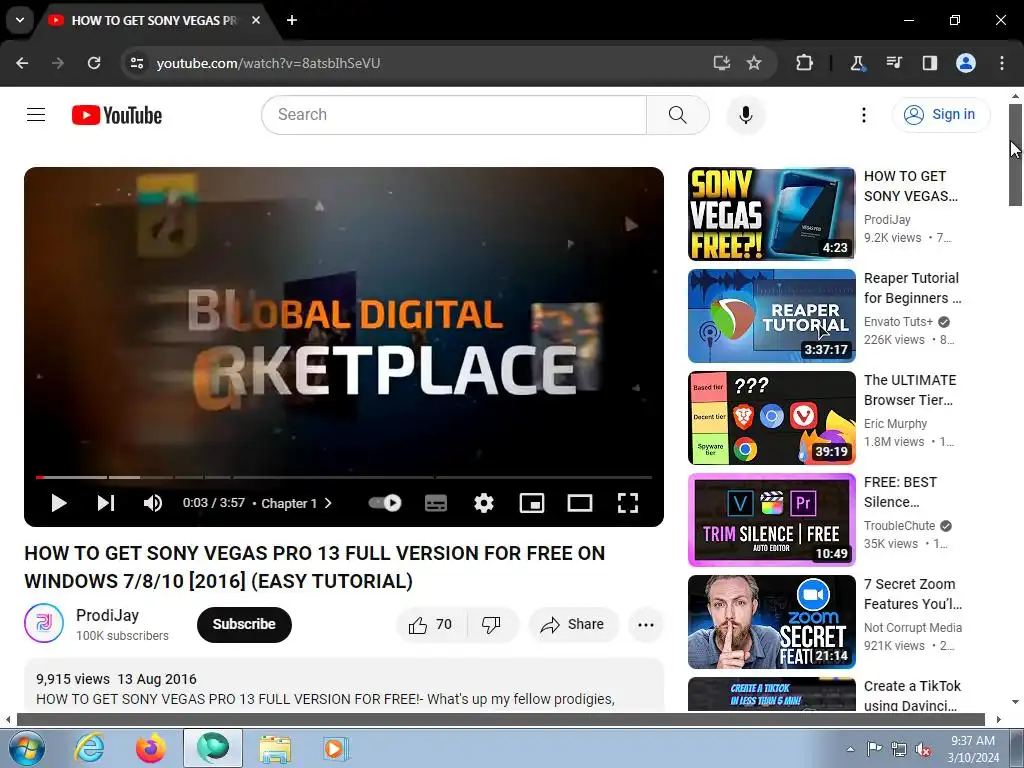Open Chrome Labs flask icon
Viewport: 1024px width, 768px height.
(x=857, y=63)
